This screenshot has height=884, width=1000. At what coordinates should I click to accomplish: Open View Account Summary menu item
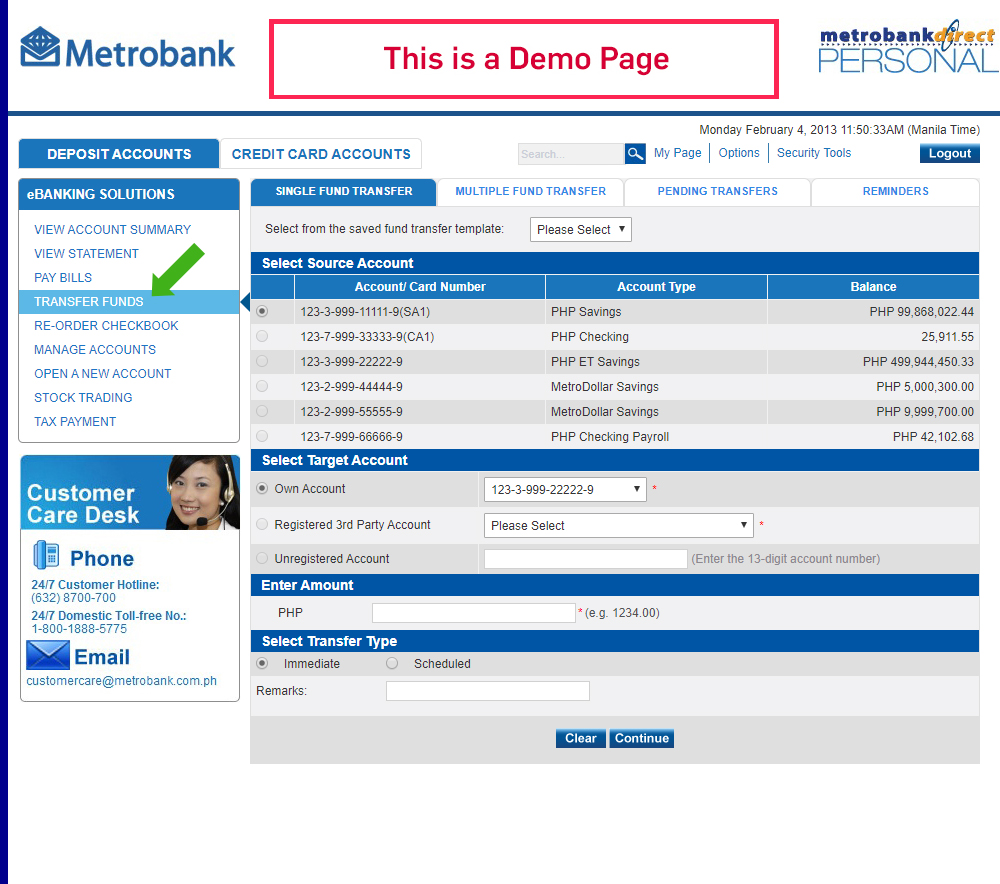(x=112, y=230)
